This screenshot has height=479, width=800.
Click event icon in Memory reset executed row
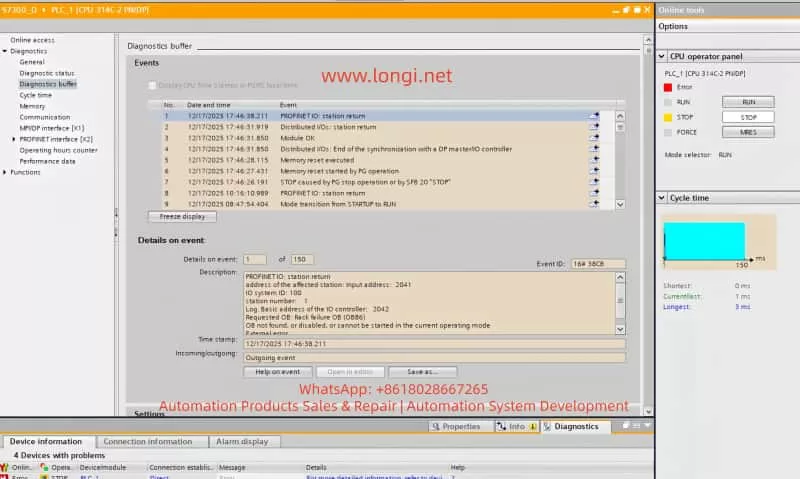coord(594,160)
